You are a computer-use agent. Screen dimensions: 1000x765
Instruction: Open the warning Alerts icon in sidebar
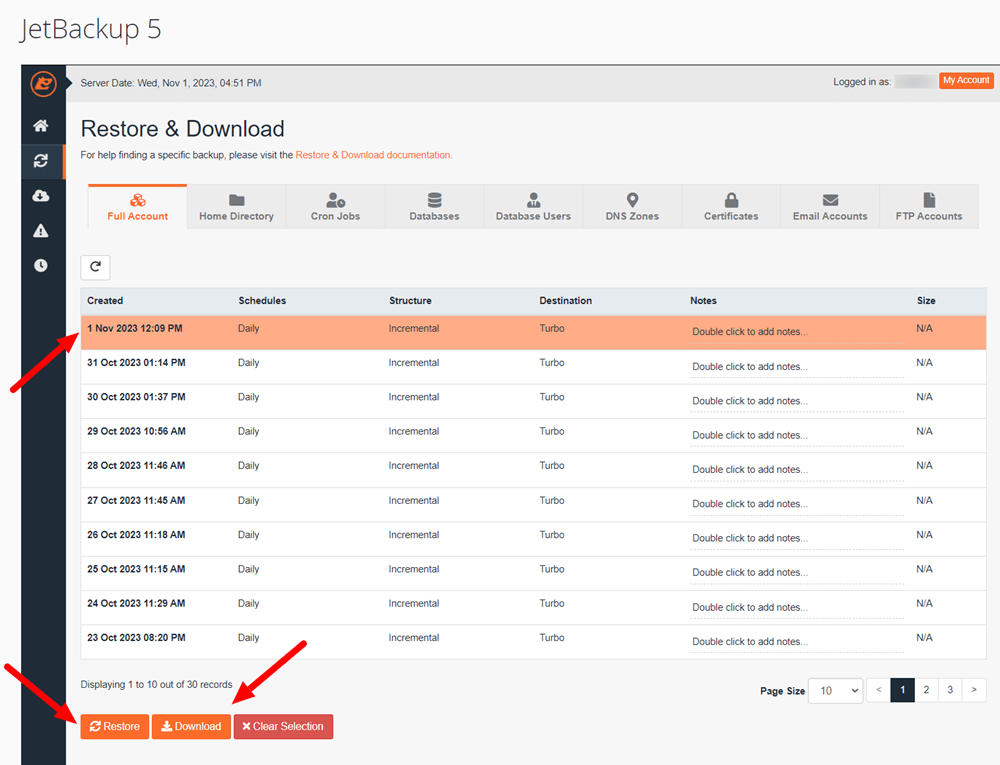click(x=41, y=231)
